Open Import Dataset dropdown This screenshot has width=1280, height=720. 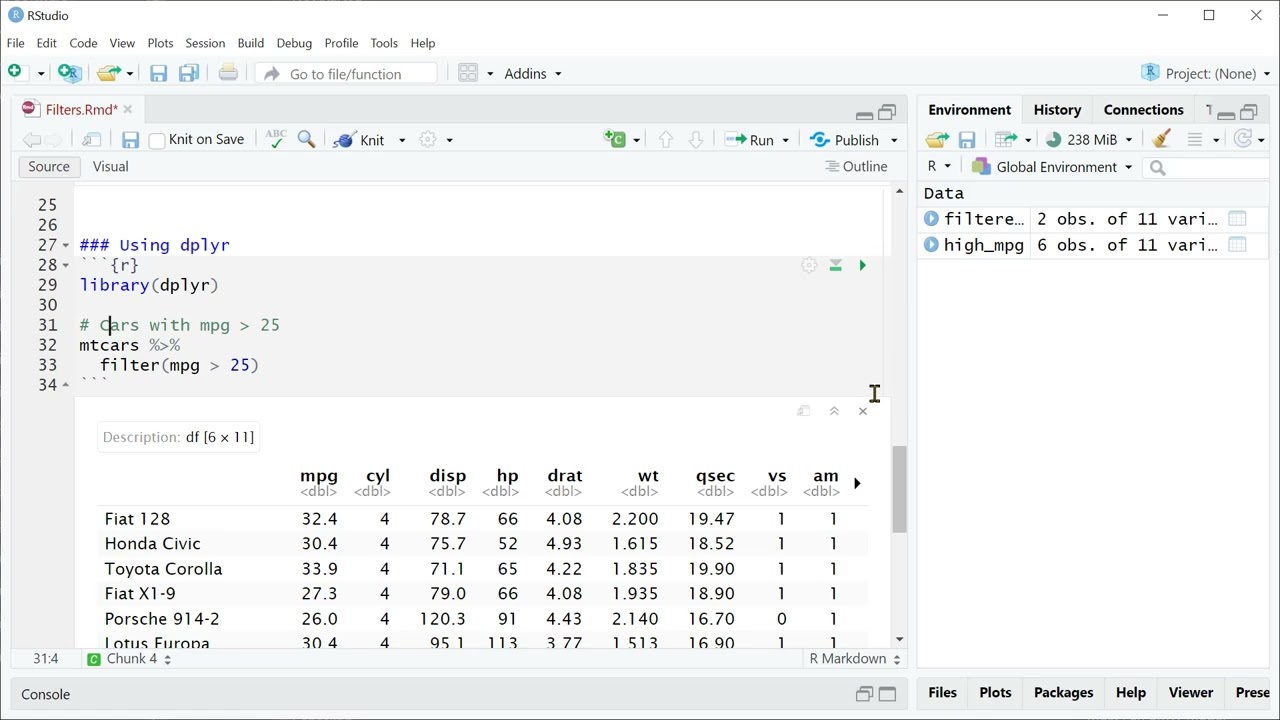1013,140
